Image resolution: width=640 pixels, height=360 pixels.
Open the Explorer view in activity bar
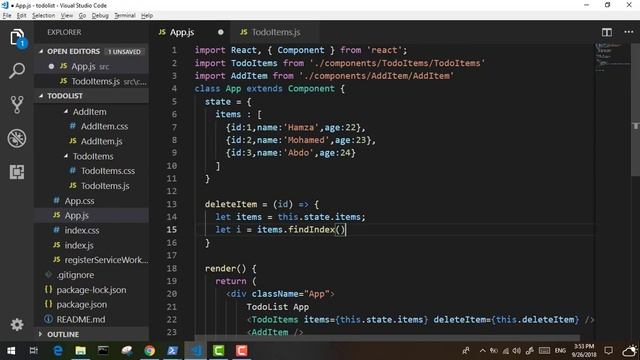pyautogui.click(x=17, y=38)
